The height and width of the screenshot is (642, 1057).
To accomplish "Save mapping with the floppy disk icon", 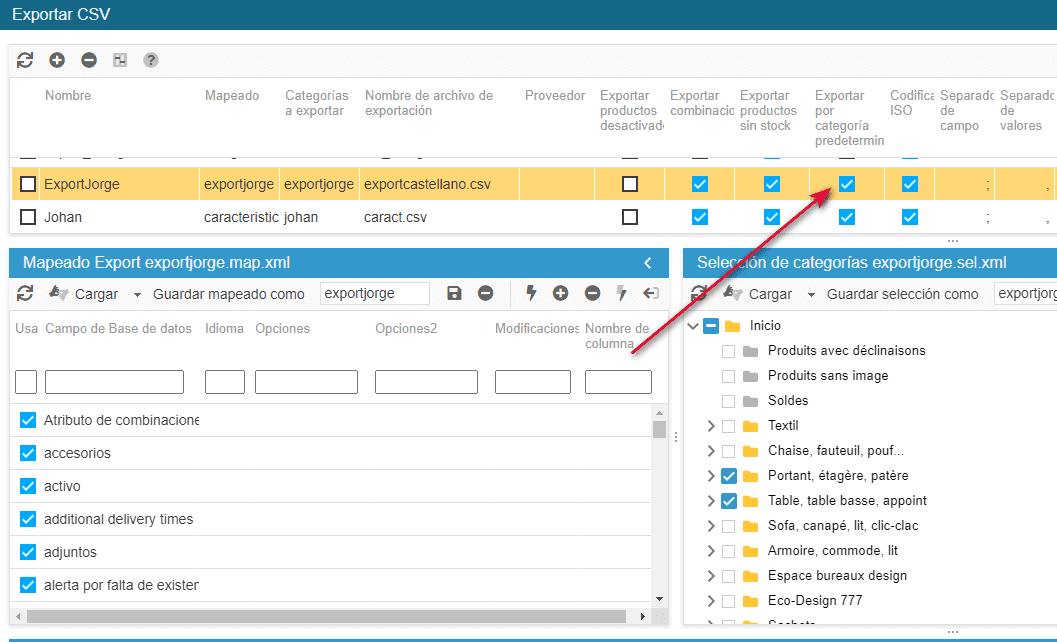I will point(454,293).
